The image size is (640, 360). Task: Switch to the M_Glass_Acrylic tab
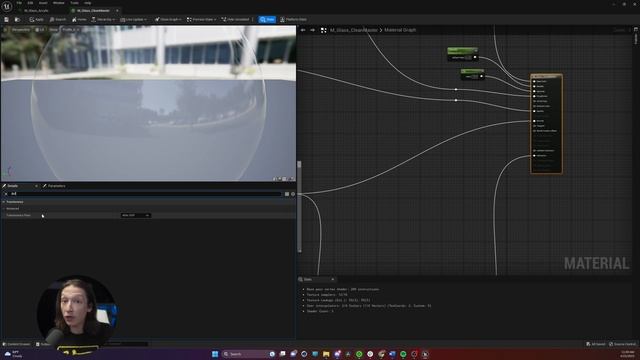[36, 11]
